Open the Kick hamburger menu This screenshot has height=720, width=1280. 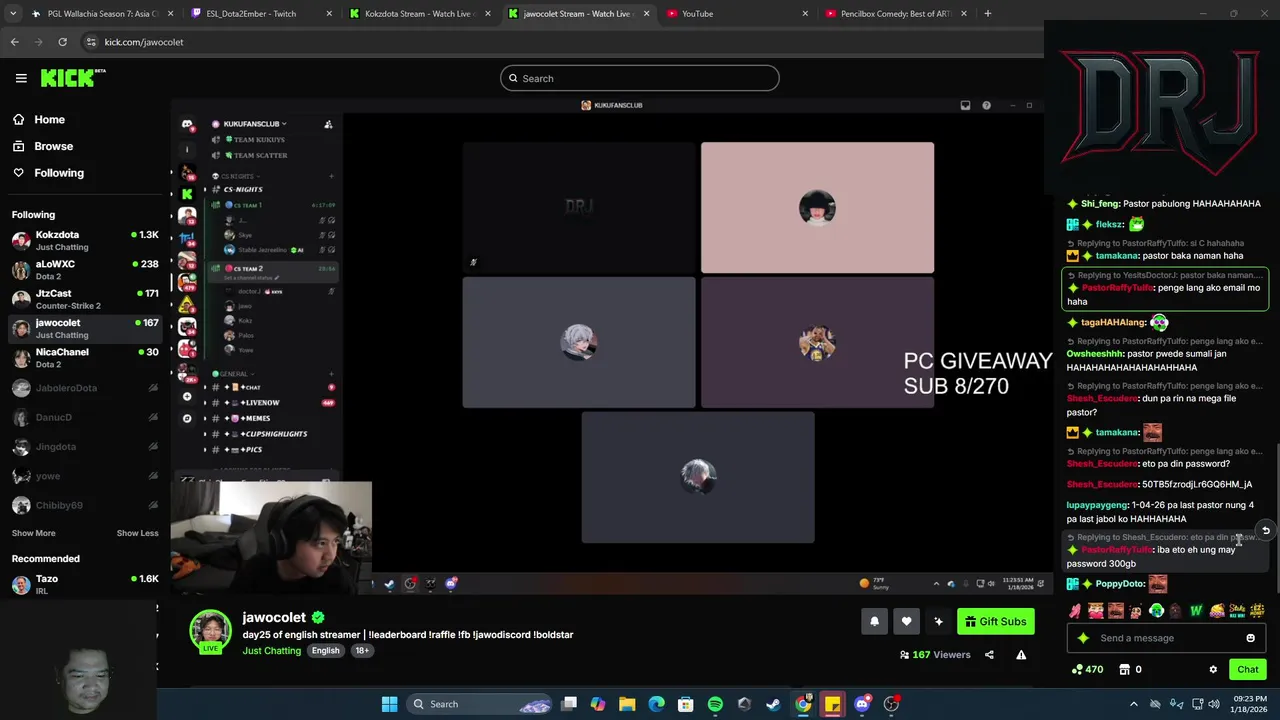(21, 78)
